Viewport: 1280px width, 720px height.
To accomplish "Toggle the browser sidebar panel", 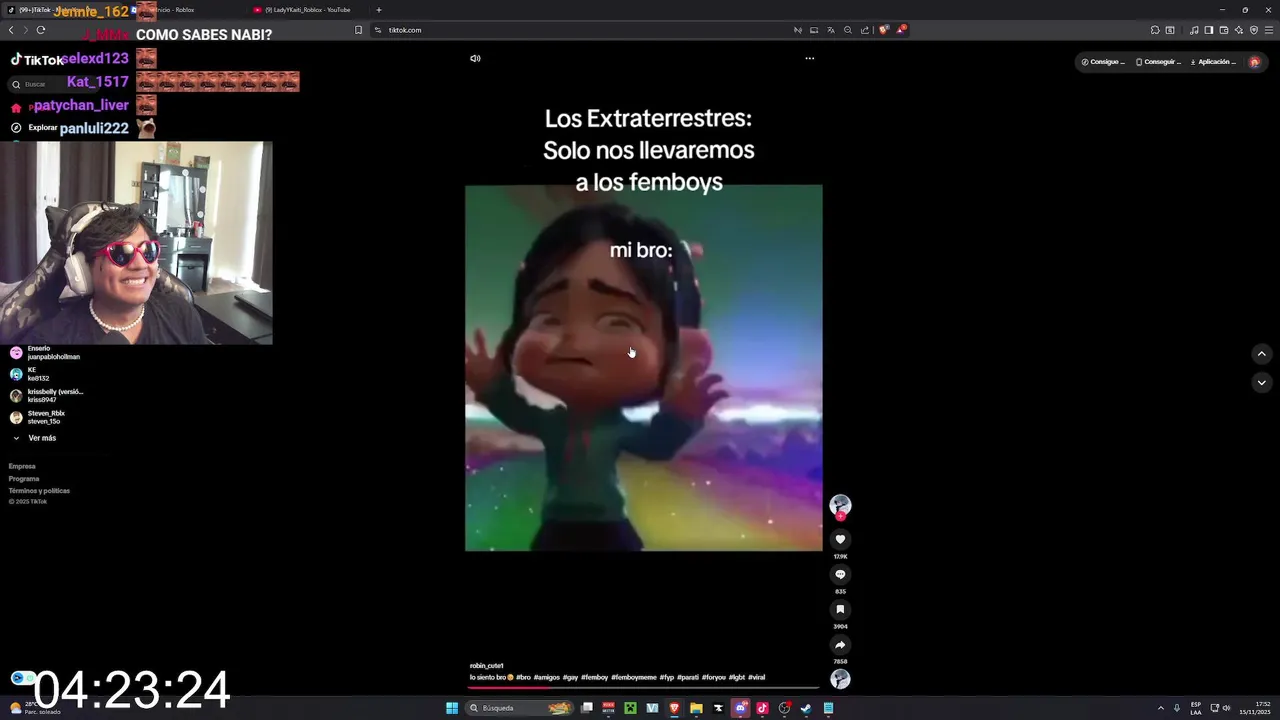I will [1209, 30].
